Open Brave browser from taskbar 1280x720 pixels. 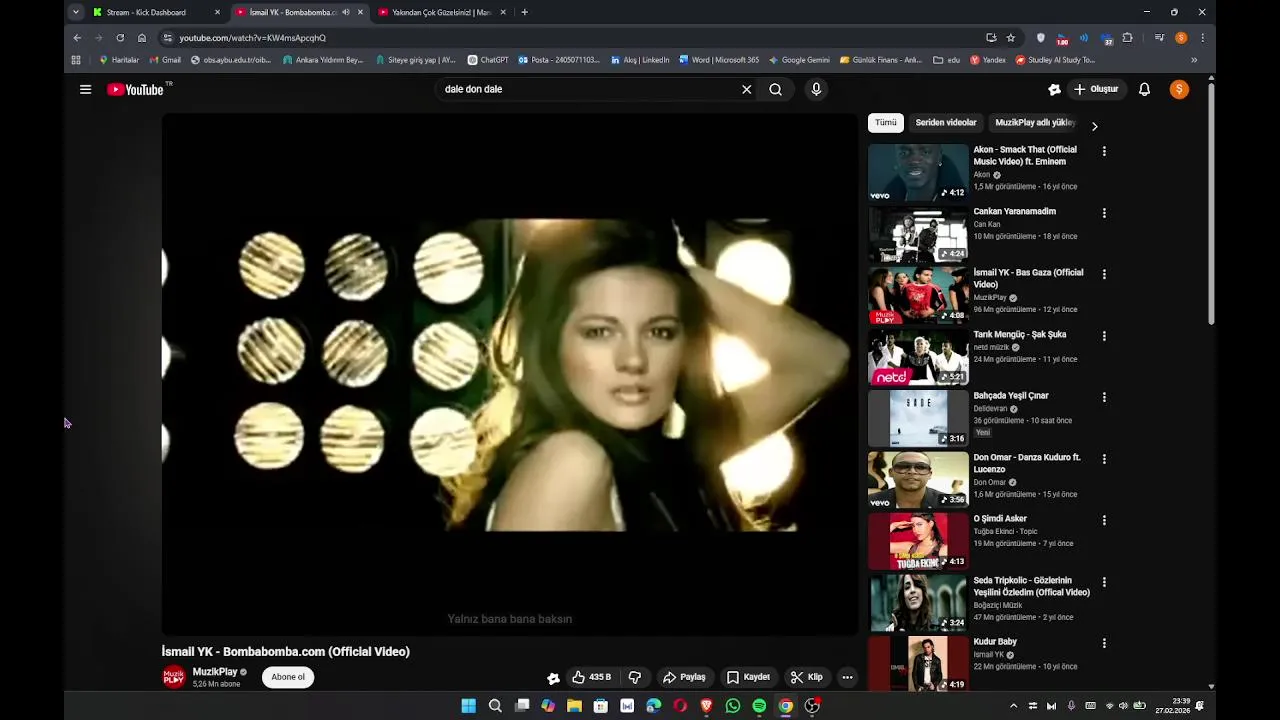(706, 706)
